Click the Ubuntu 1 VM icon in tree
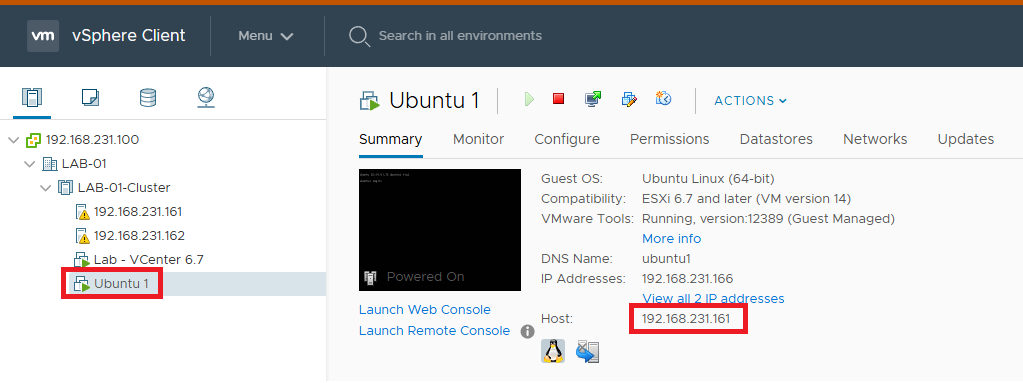The width and height of the screenshot is (1023, 383). coord(82,284)
